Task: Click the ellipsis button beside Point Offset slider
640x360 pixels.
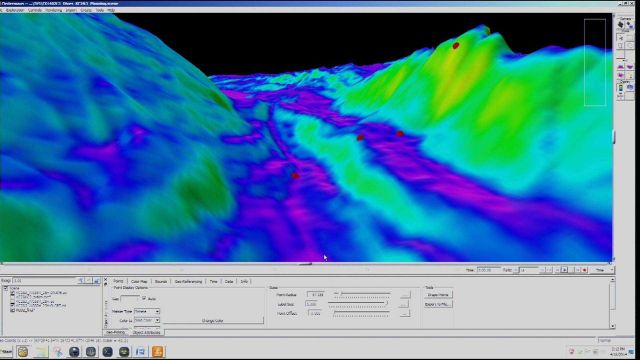Action: coord(405,313)
